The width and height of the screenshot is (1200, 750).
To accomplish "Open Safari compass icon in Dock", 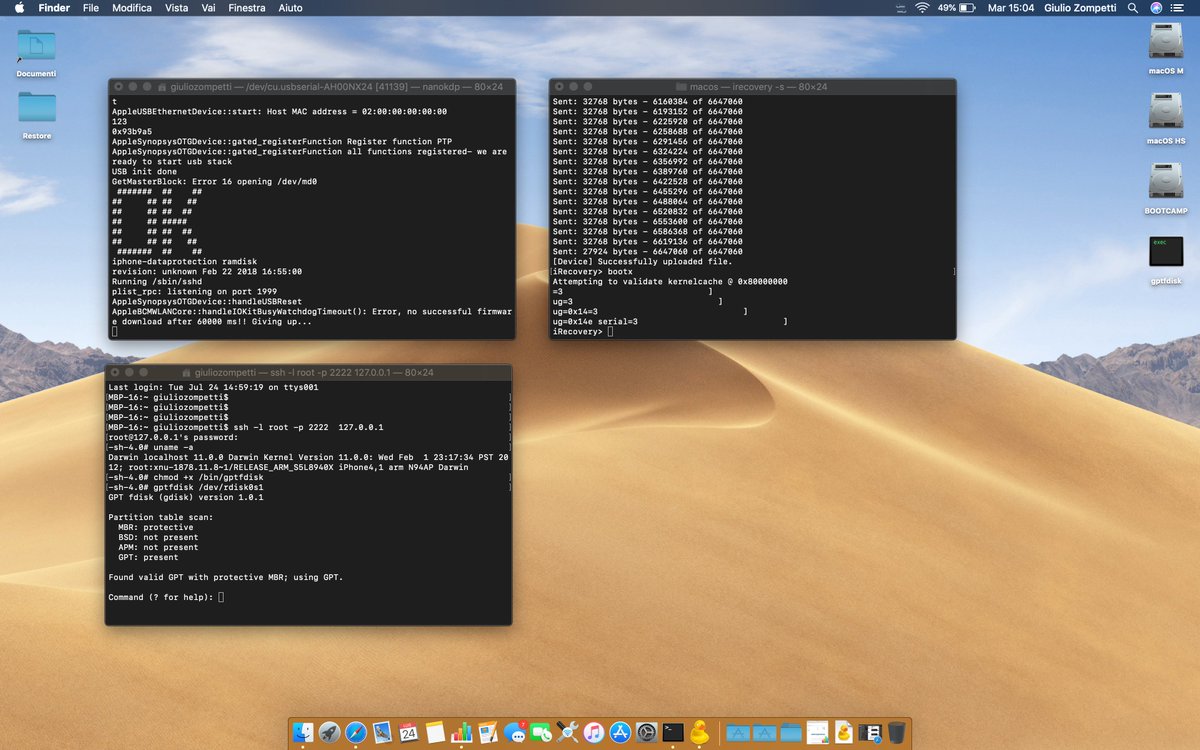I will (356, 733).
